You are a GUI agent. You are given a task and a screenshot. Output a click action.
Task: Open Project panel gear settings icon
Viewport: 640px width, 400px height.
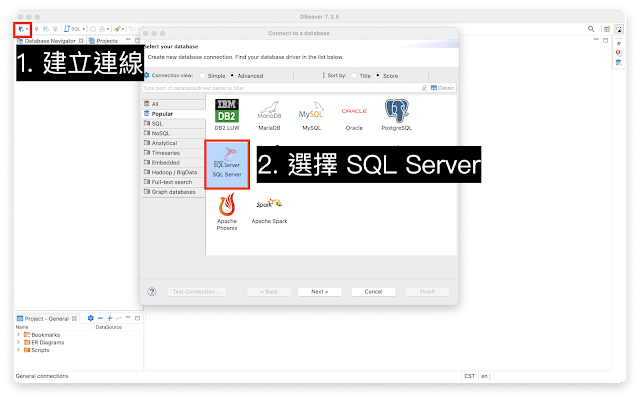[91, 318]
